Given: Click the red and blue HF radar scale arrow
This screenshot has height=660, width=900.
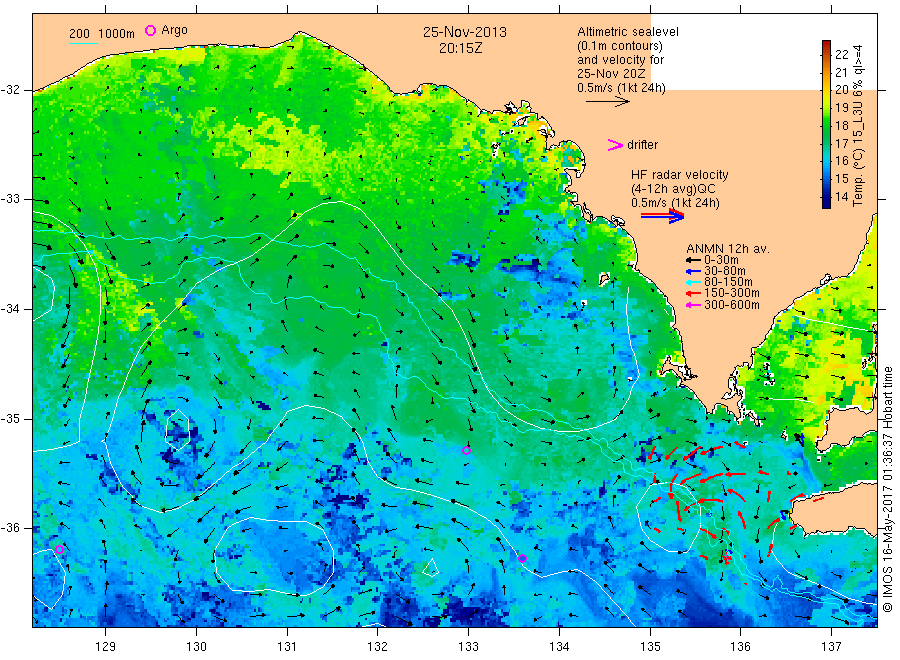Looking at the screenshot, I should pyautogui.click(x=662, y=216).
